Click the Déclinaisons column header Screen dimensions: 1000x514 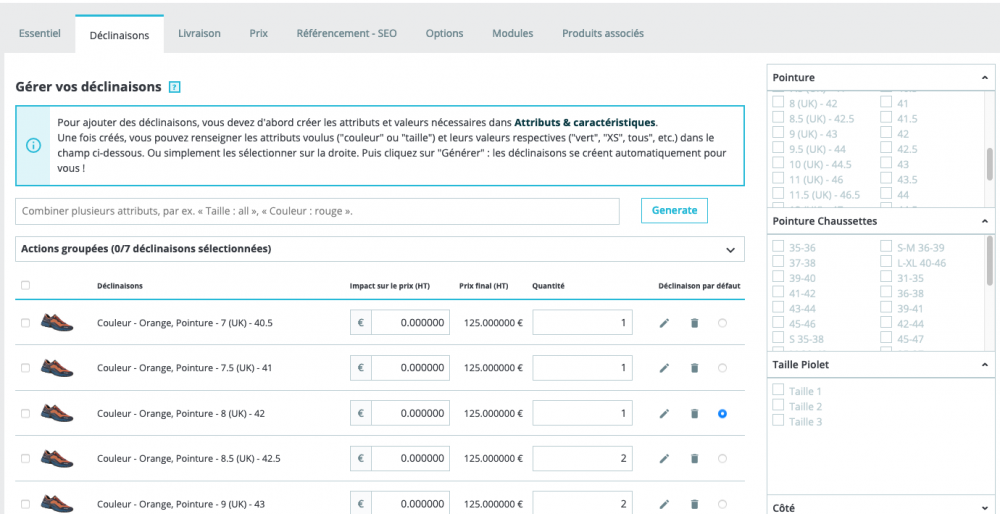pos(120,286)
